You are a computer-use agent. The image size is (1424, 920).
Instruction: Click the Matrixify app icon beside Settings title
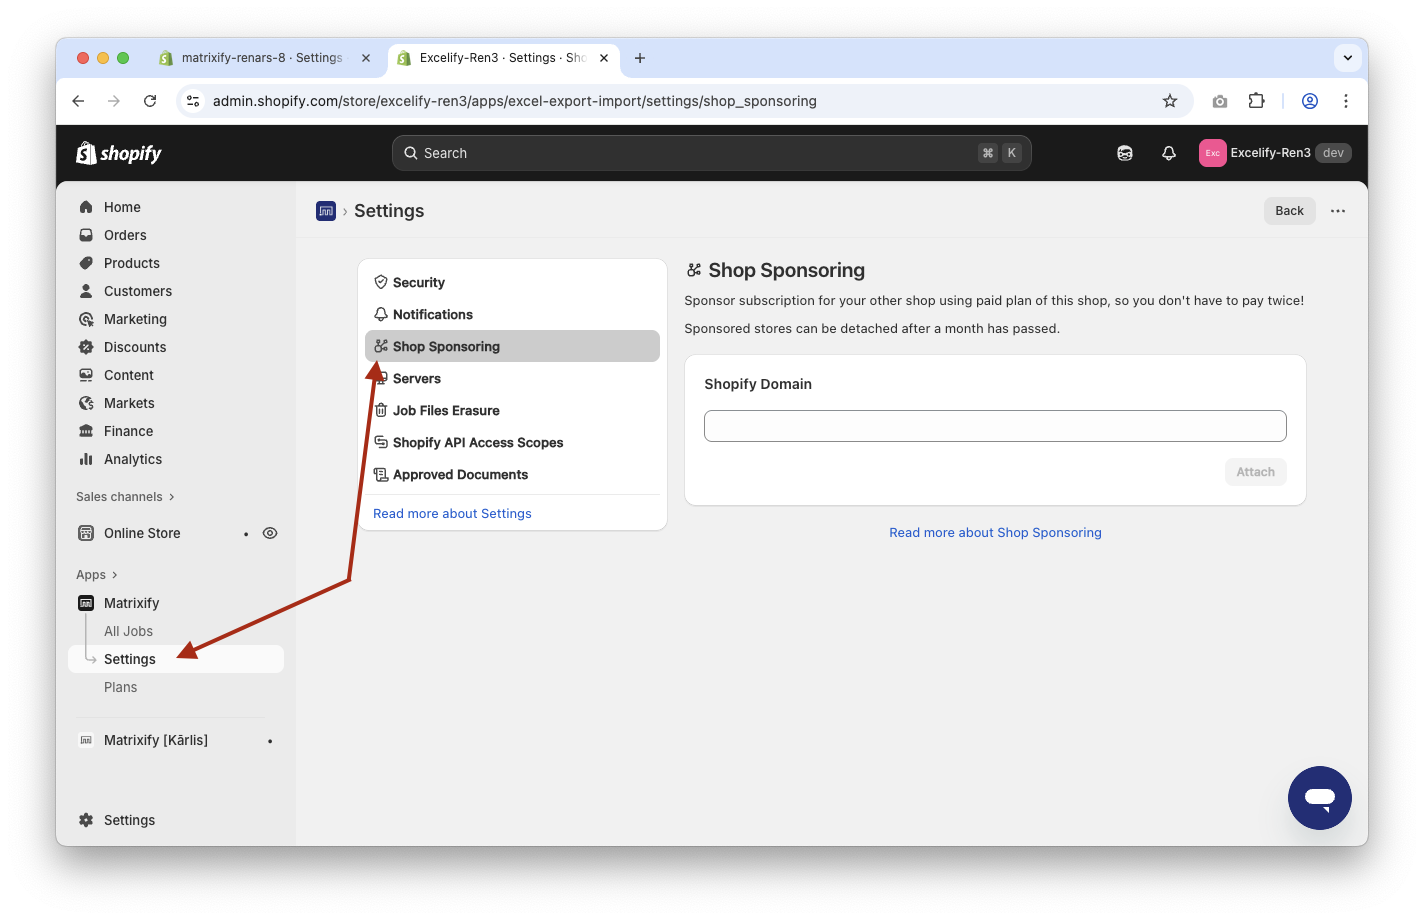pyautogui.click(x=326, y=211)
